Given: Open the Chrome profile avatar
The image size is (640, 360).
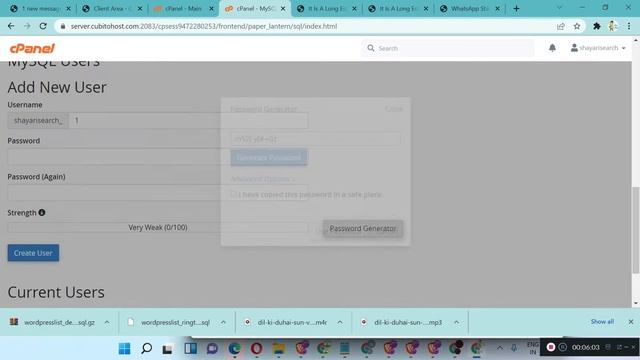Looking at the screenshot, I should click(612, 26).
